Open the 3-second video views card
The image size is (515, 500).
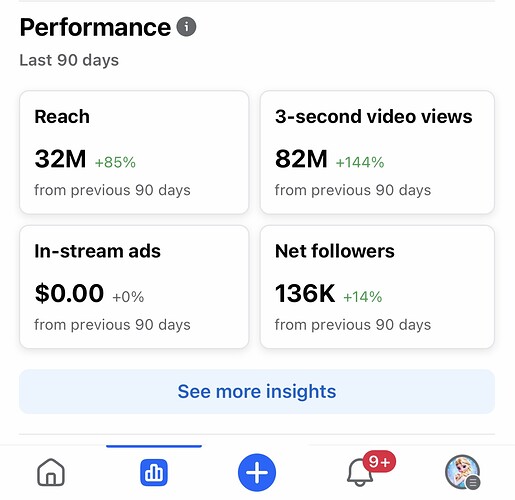[x=377, y=152]
